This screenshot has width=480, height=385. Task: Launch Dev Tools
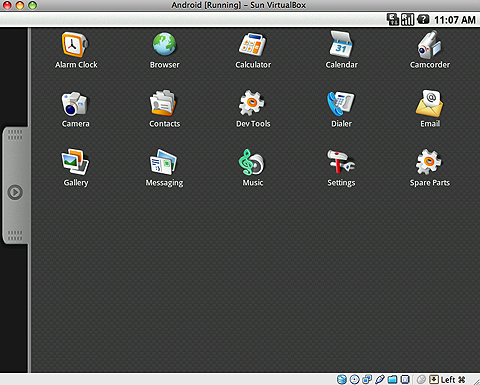pos(253,109)
